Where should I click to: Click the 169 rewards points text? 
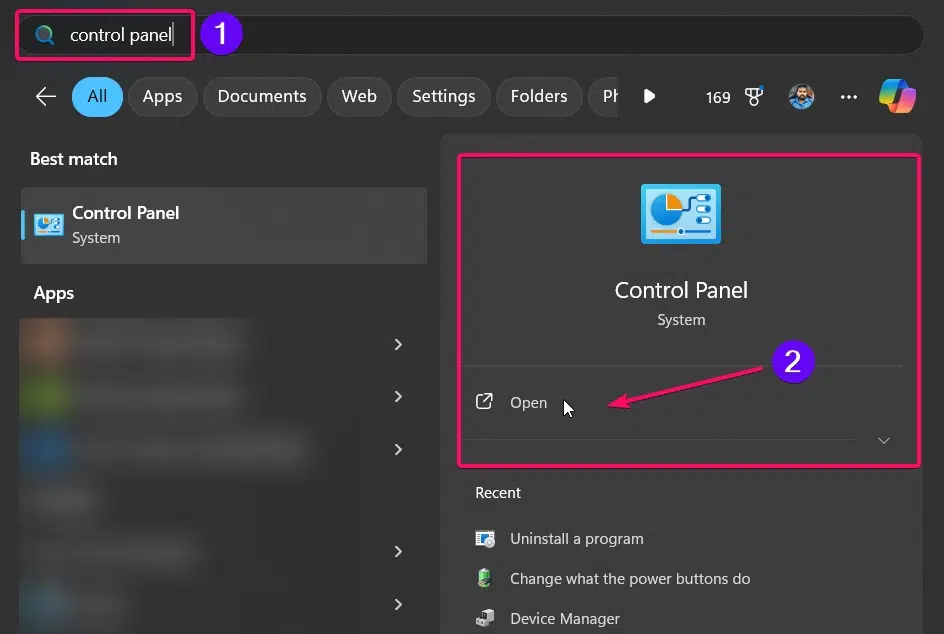718,97
